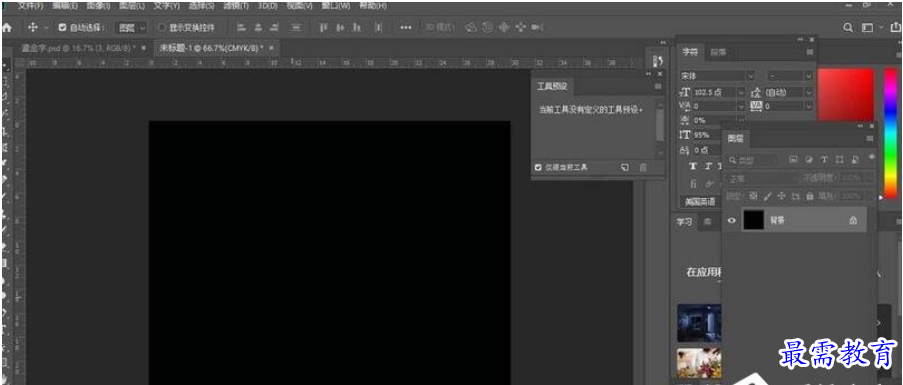Lock transparent pixels icon in Layers panel
903x385 pixels.
[x=753, y=196]
